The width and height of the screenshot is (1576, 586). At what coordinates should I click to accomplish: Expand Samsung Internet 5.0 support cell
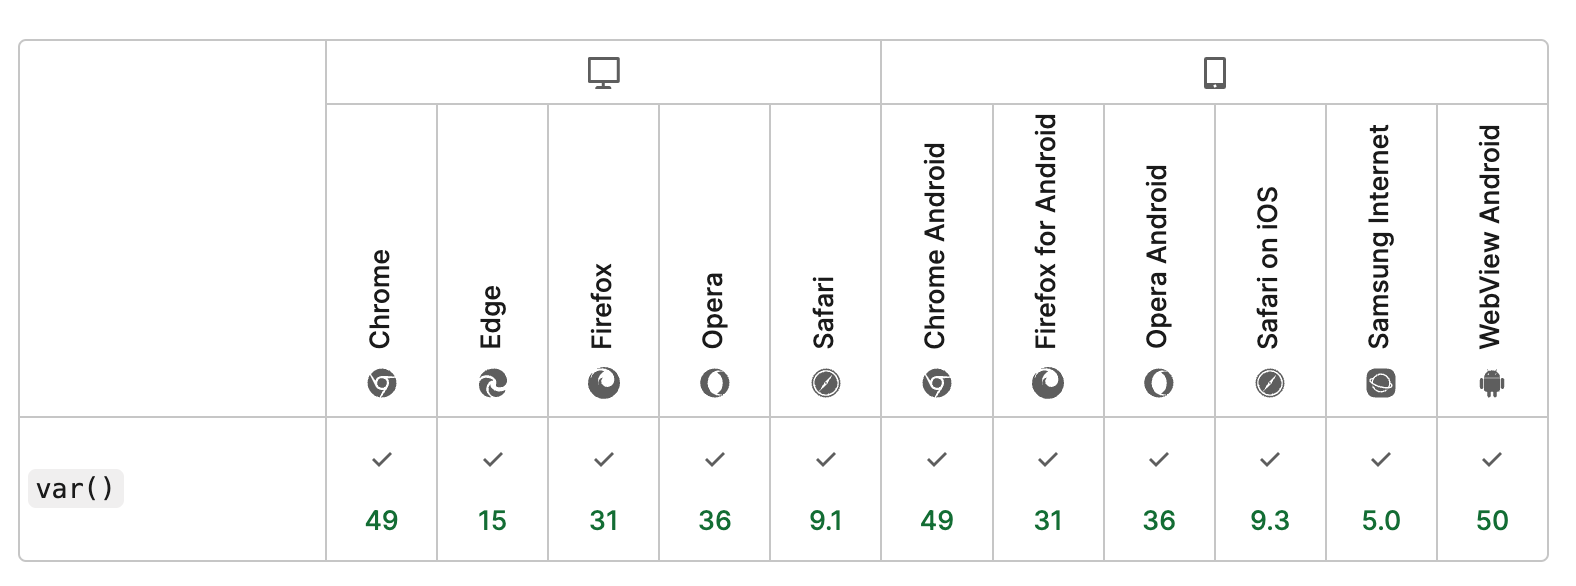click(1381, 489)
